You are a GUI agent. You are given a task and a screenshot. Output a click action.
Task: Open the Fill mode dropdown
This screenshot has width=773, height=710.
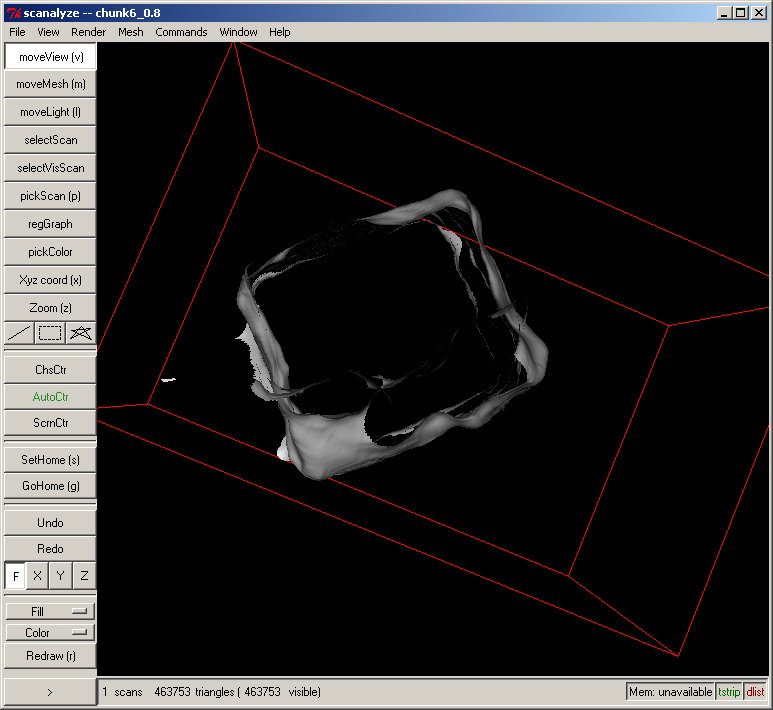tap(50, 611)
